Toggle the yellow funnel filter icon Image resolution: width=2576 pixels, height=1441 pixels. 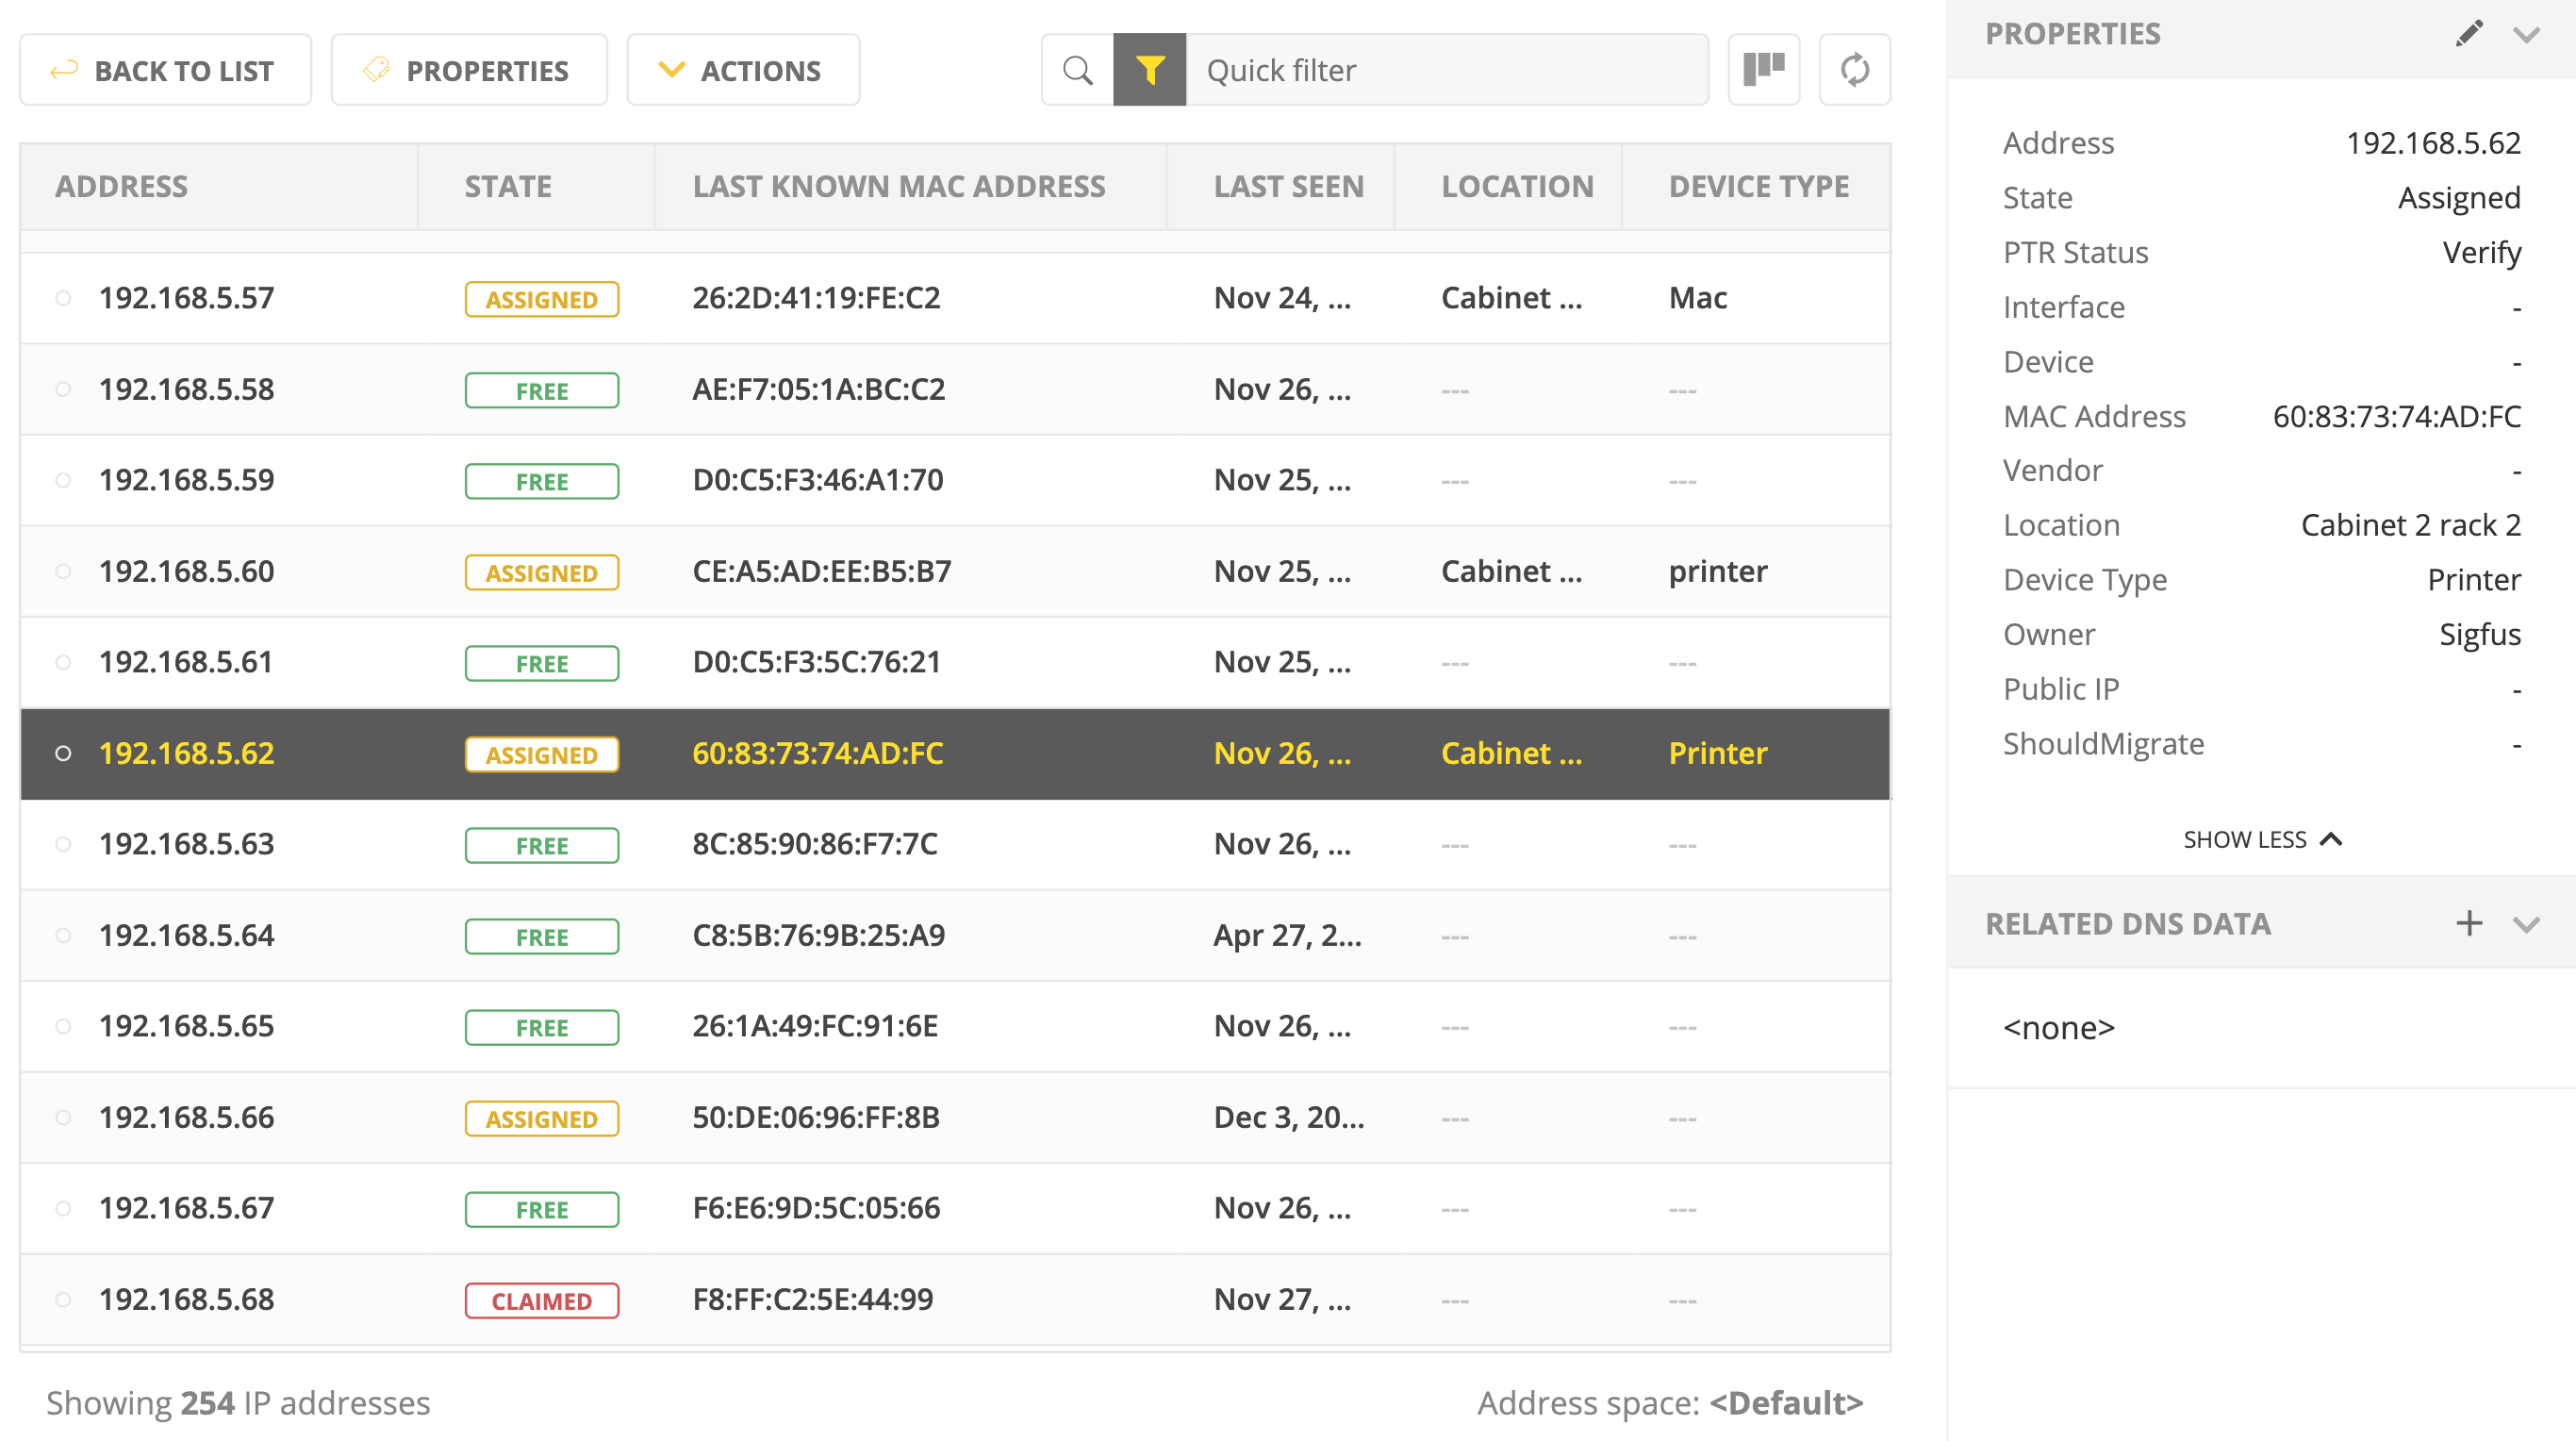click(1149, 70)
